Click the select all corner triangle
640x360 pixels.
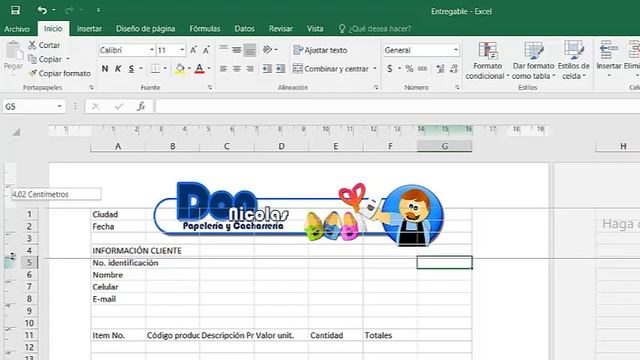coord(16,132)
